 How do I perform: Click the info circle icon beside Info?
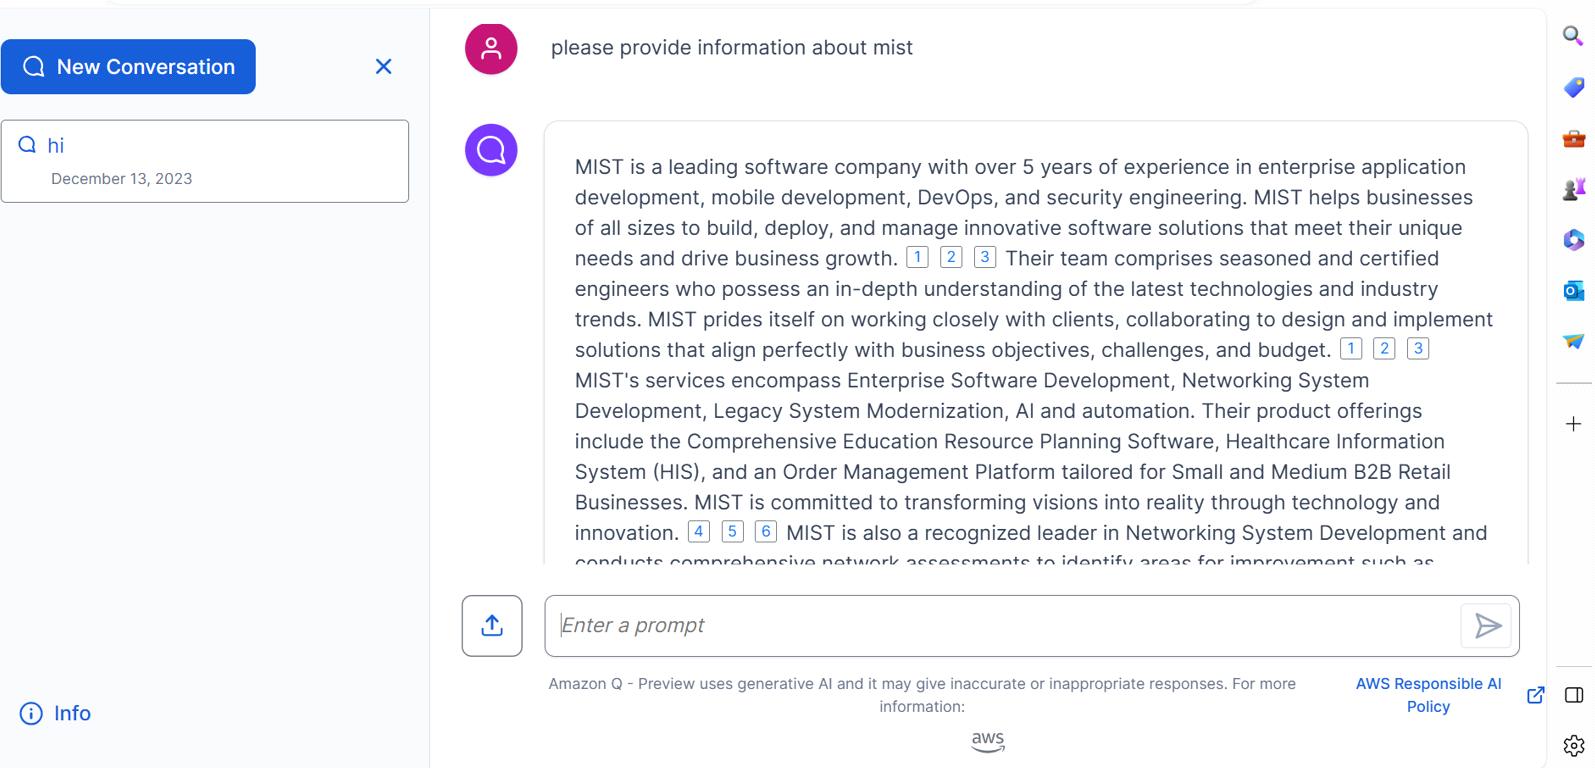click(31, 713)
